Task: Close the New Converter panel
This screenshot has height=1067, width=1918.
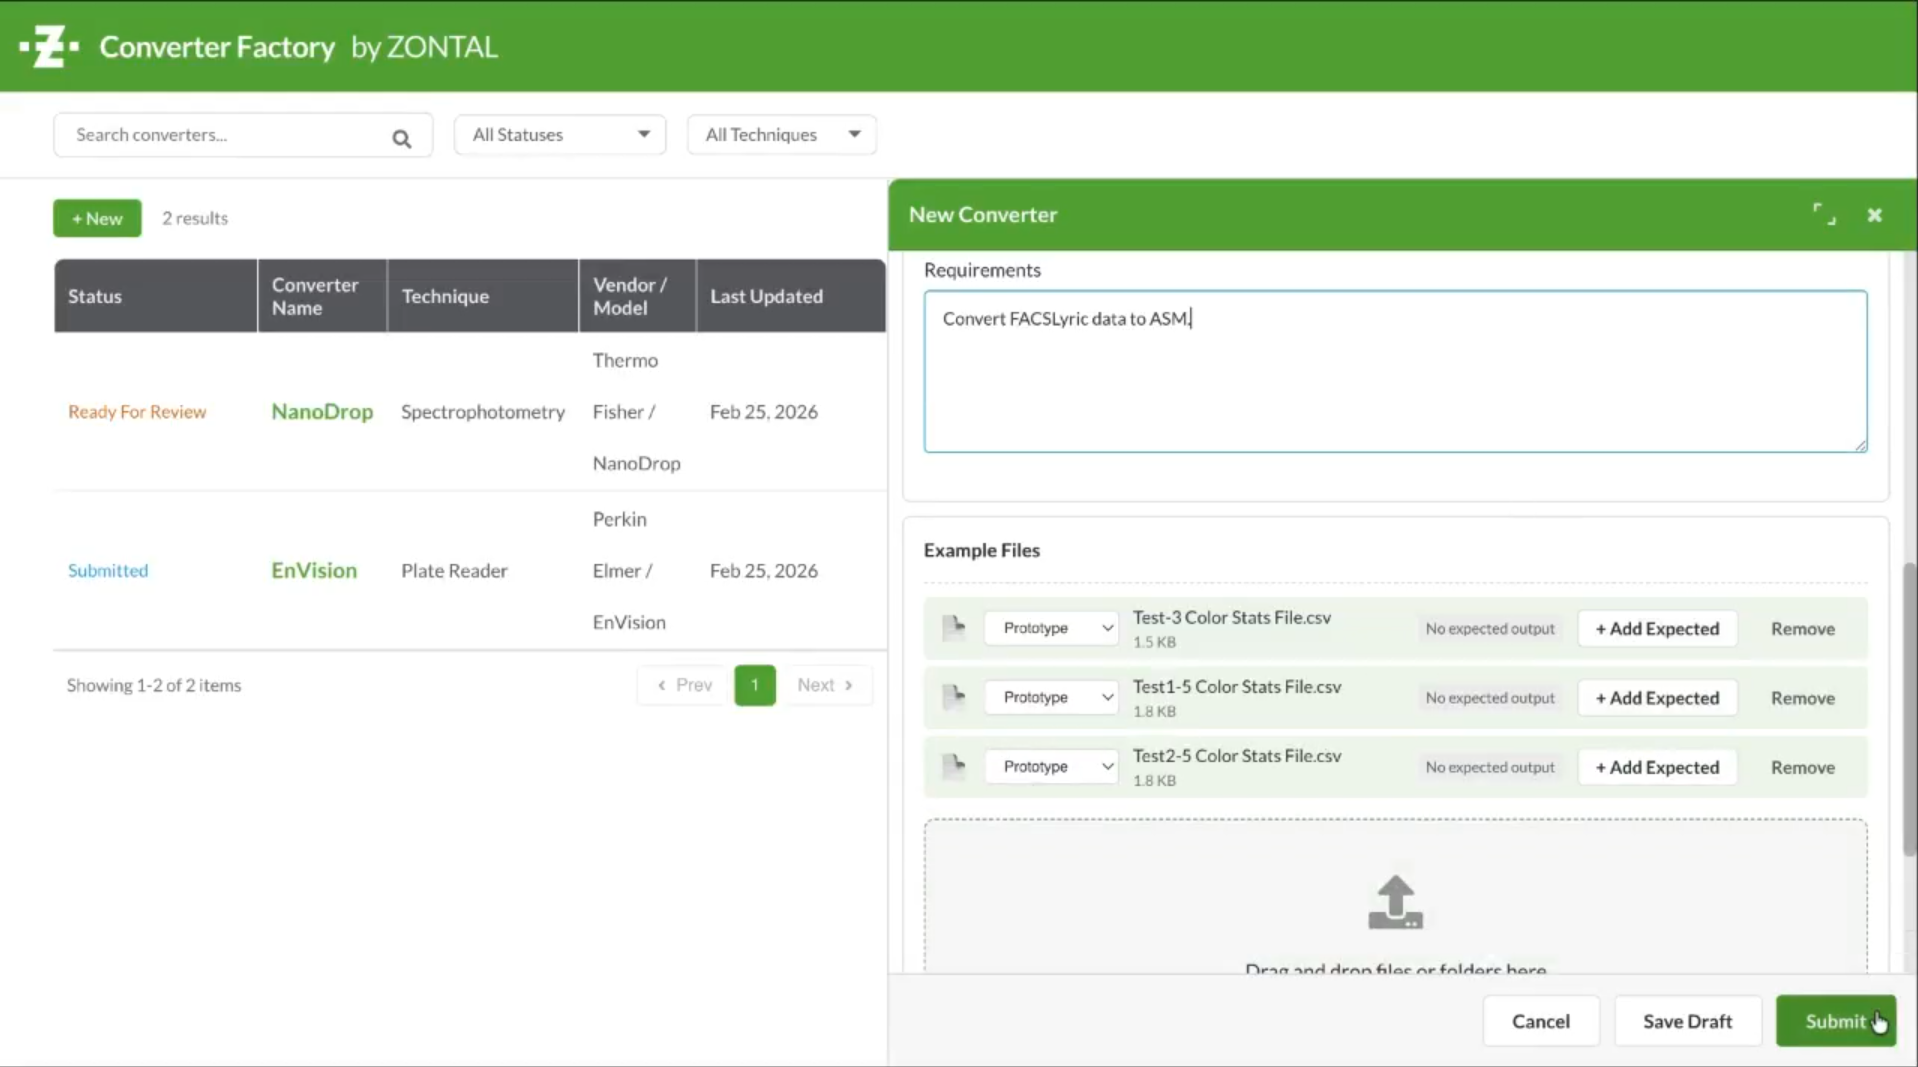Action: 1874,215
